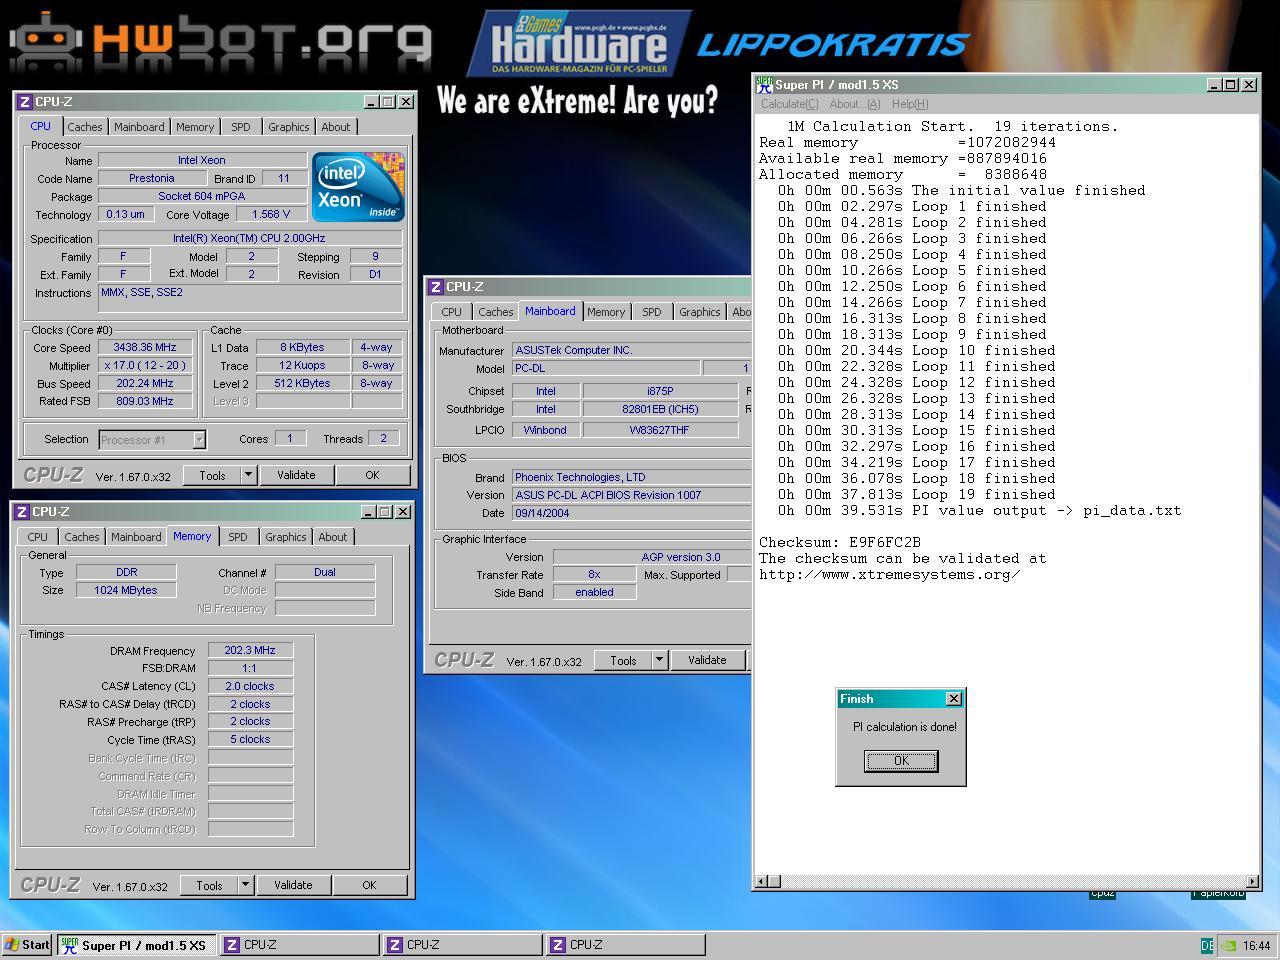
Task: Click the DRAM Frequency 202.3 MHz field
Action: (250, 651)
